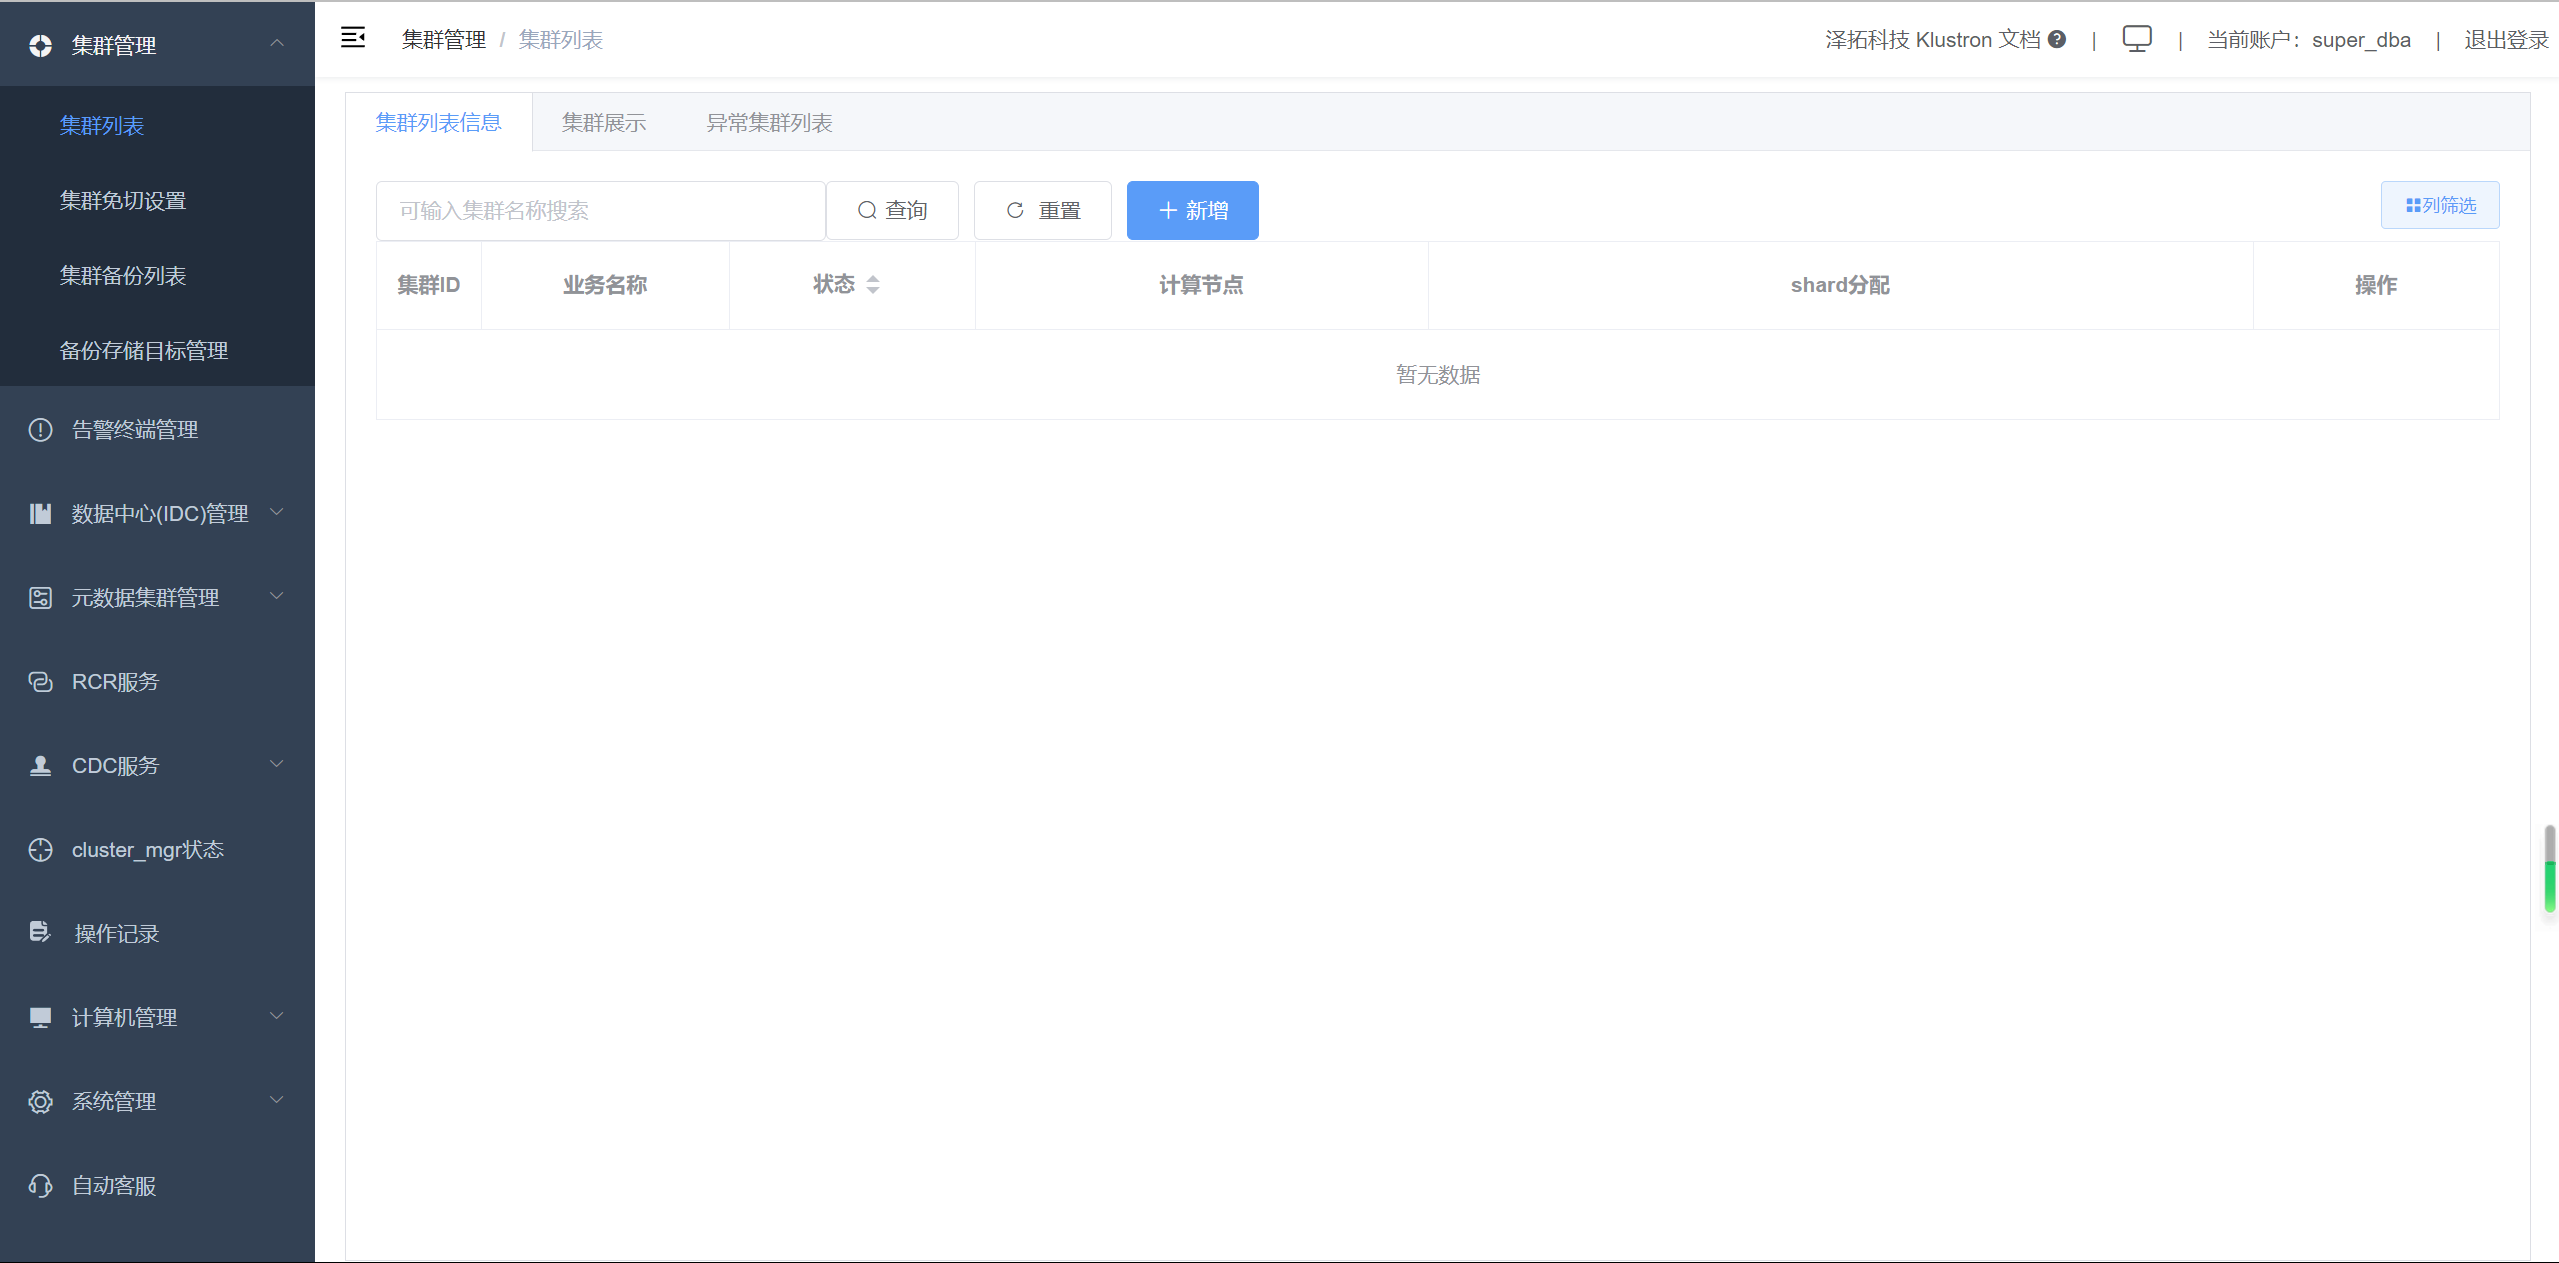Viewport: 2559px width, 1263px height.
Task: Click the 退出登录 link
Action: (2505, 40)
